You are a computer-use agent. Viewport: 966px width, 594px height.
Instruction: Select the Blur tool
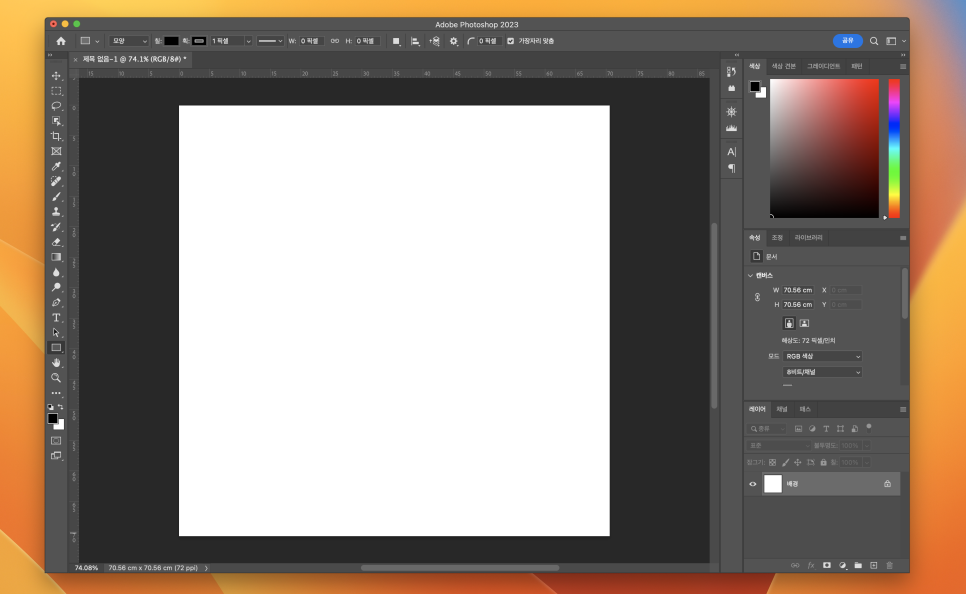56,272
